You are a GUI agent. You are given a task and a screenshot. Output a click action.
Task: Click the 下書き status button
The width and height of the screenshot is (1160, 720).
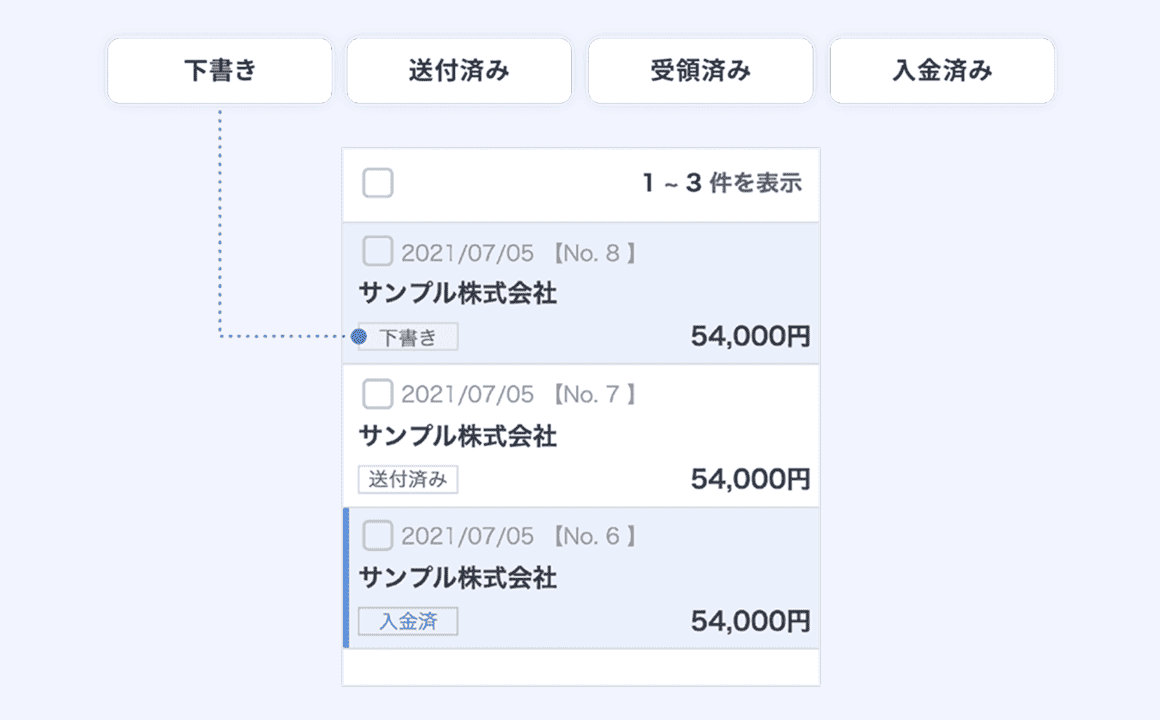click(x=220, y=71)
